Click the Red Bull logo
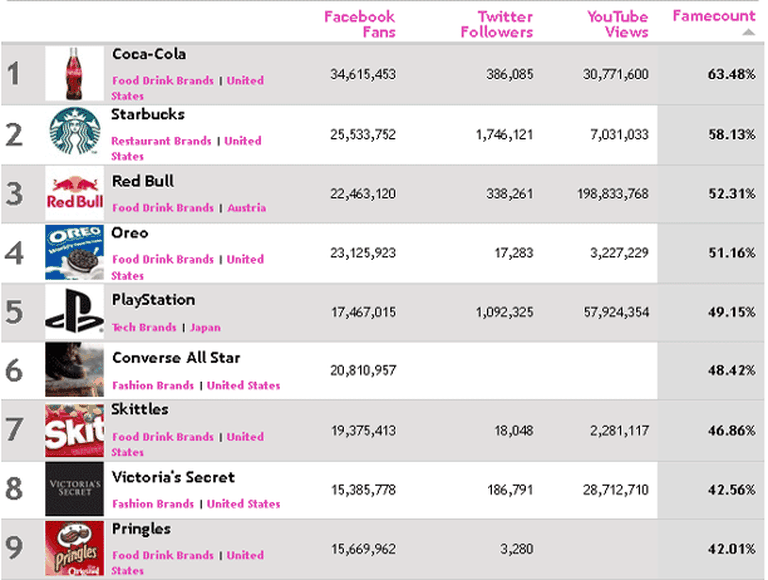The width and height of the screenshot is (768, 580). pos(74,194)
